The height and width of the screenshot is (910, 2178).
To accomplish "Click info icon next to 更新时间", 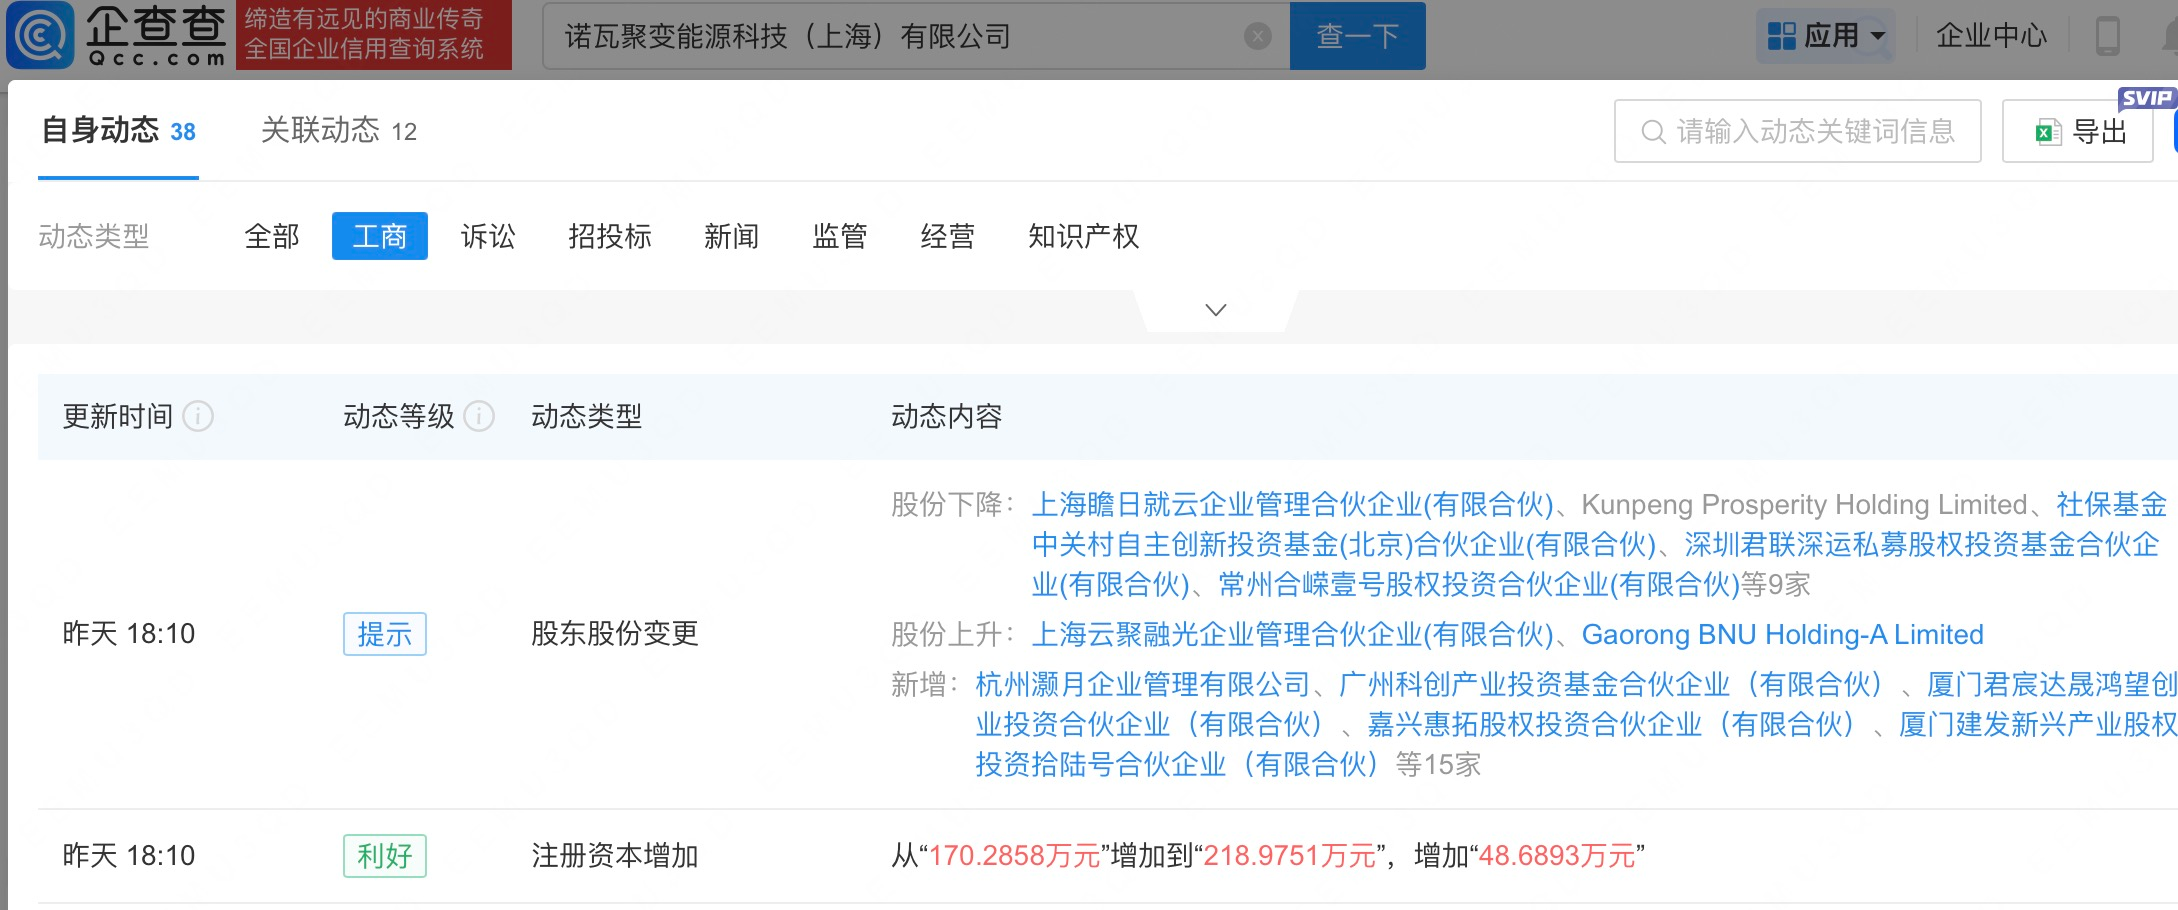I will point(198,416).
